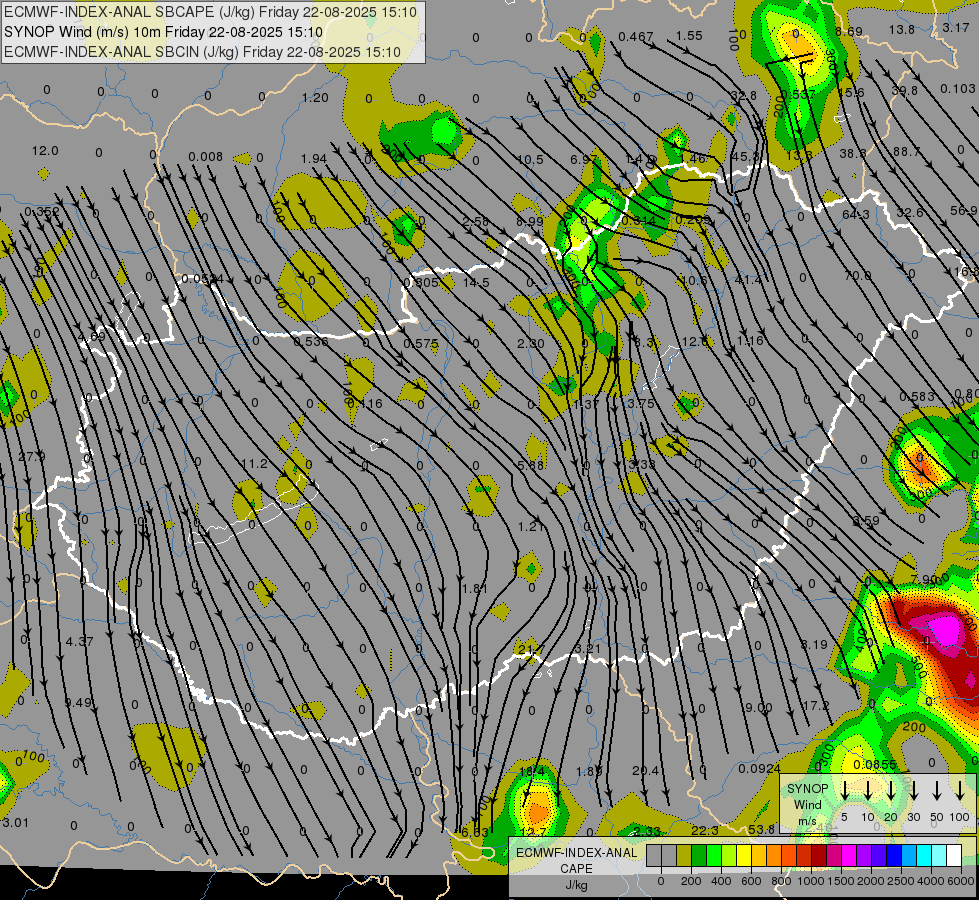979x900 pixels.
Task: Click the 50 m/s wind arrow in legend
Action: tap(937, 791)
